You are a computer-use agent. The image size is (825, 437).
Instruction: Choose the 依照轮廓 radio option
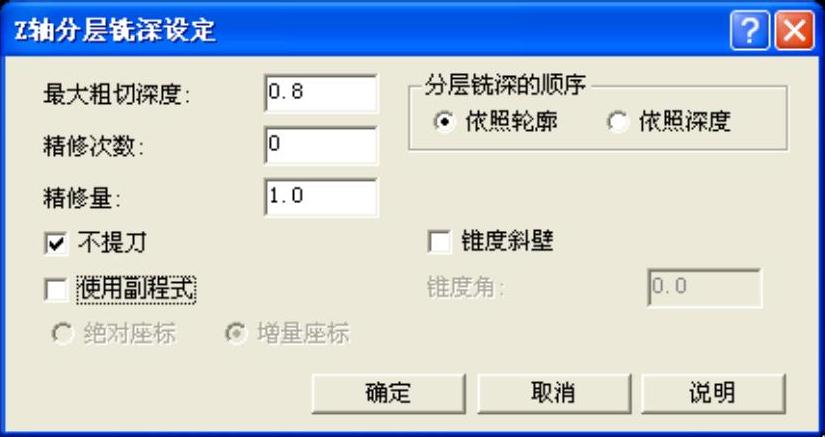[x=445, y=123]
